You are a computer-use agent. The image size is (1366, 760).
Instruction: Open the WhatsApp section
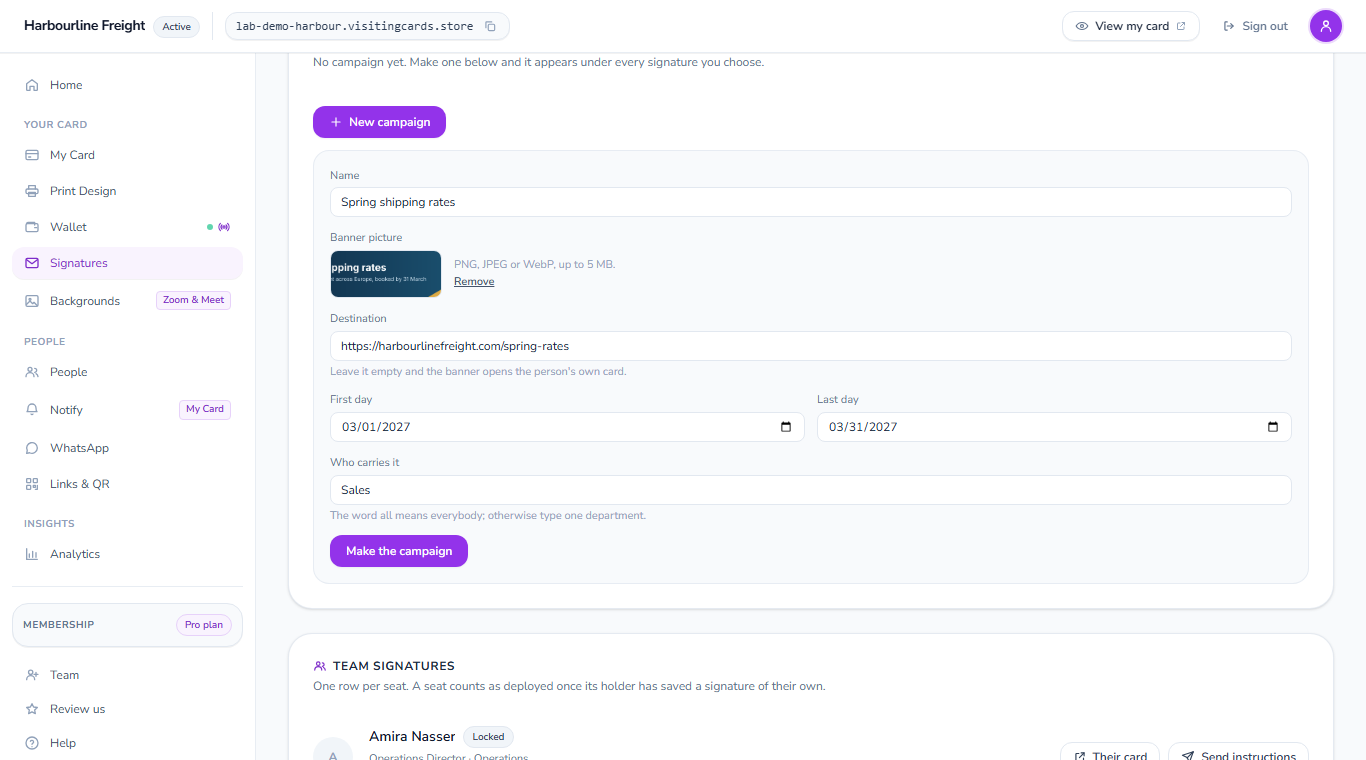pyautogui.click(x=127, y=448)
